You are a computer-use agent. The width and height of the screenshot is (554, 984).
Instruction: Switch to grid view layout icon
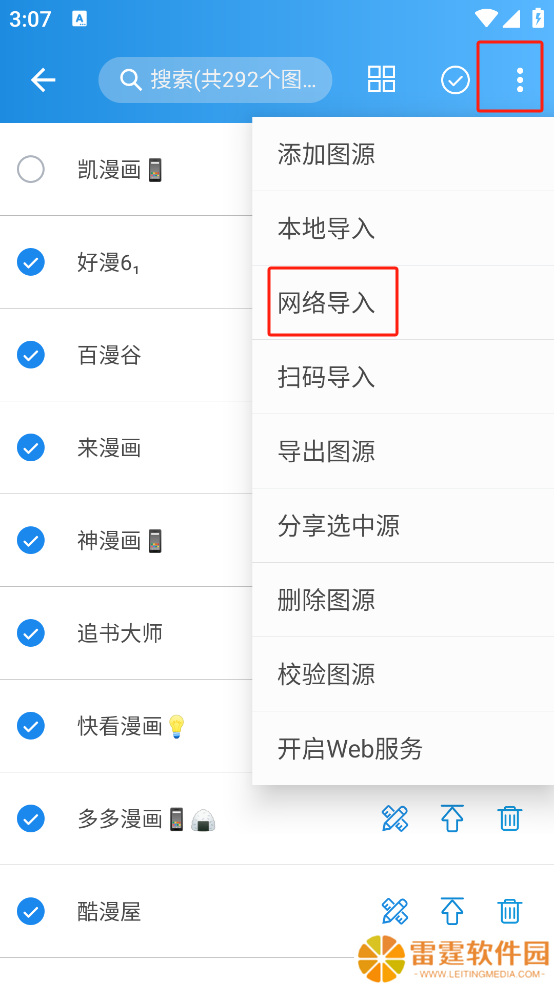(x=381, y=80)
